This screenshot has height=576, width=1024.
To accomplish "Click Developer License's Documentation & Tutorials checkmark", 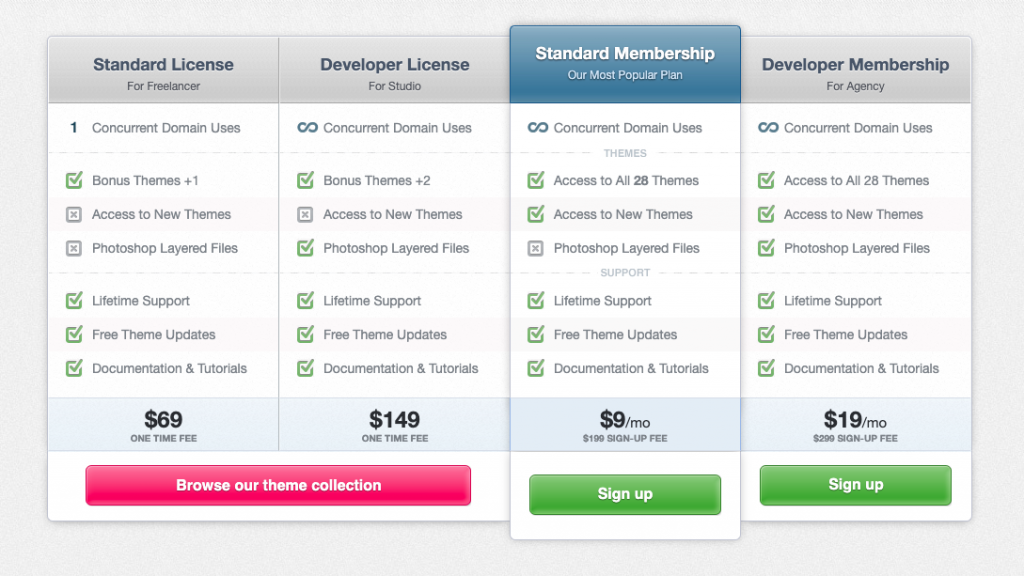I will click(x=306, y=368).
